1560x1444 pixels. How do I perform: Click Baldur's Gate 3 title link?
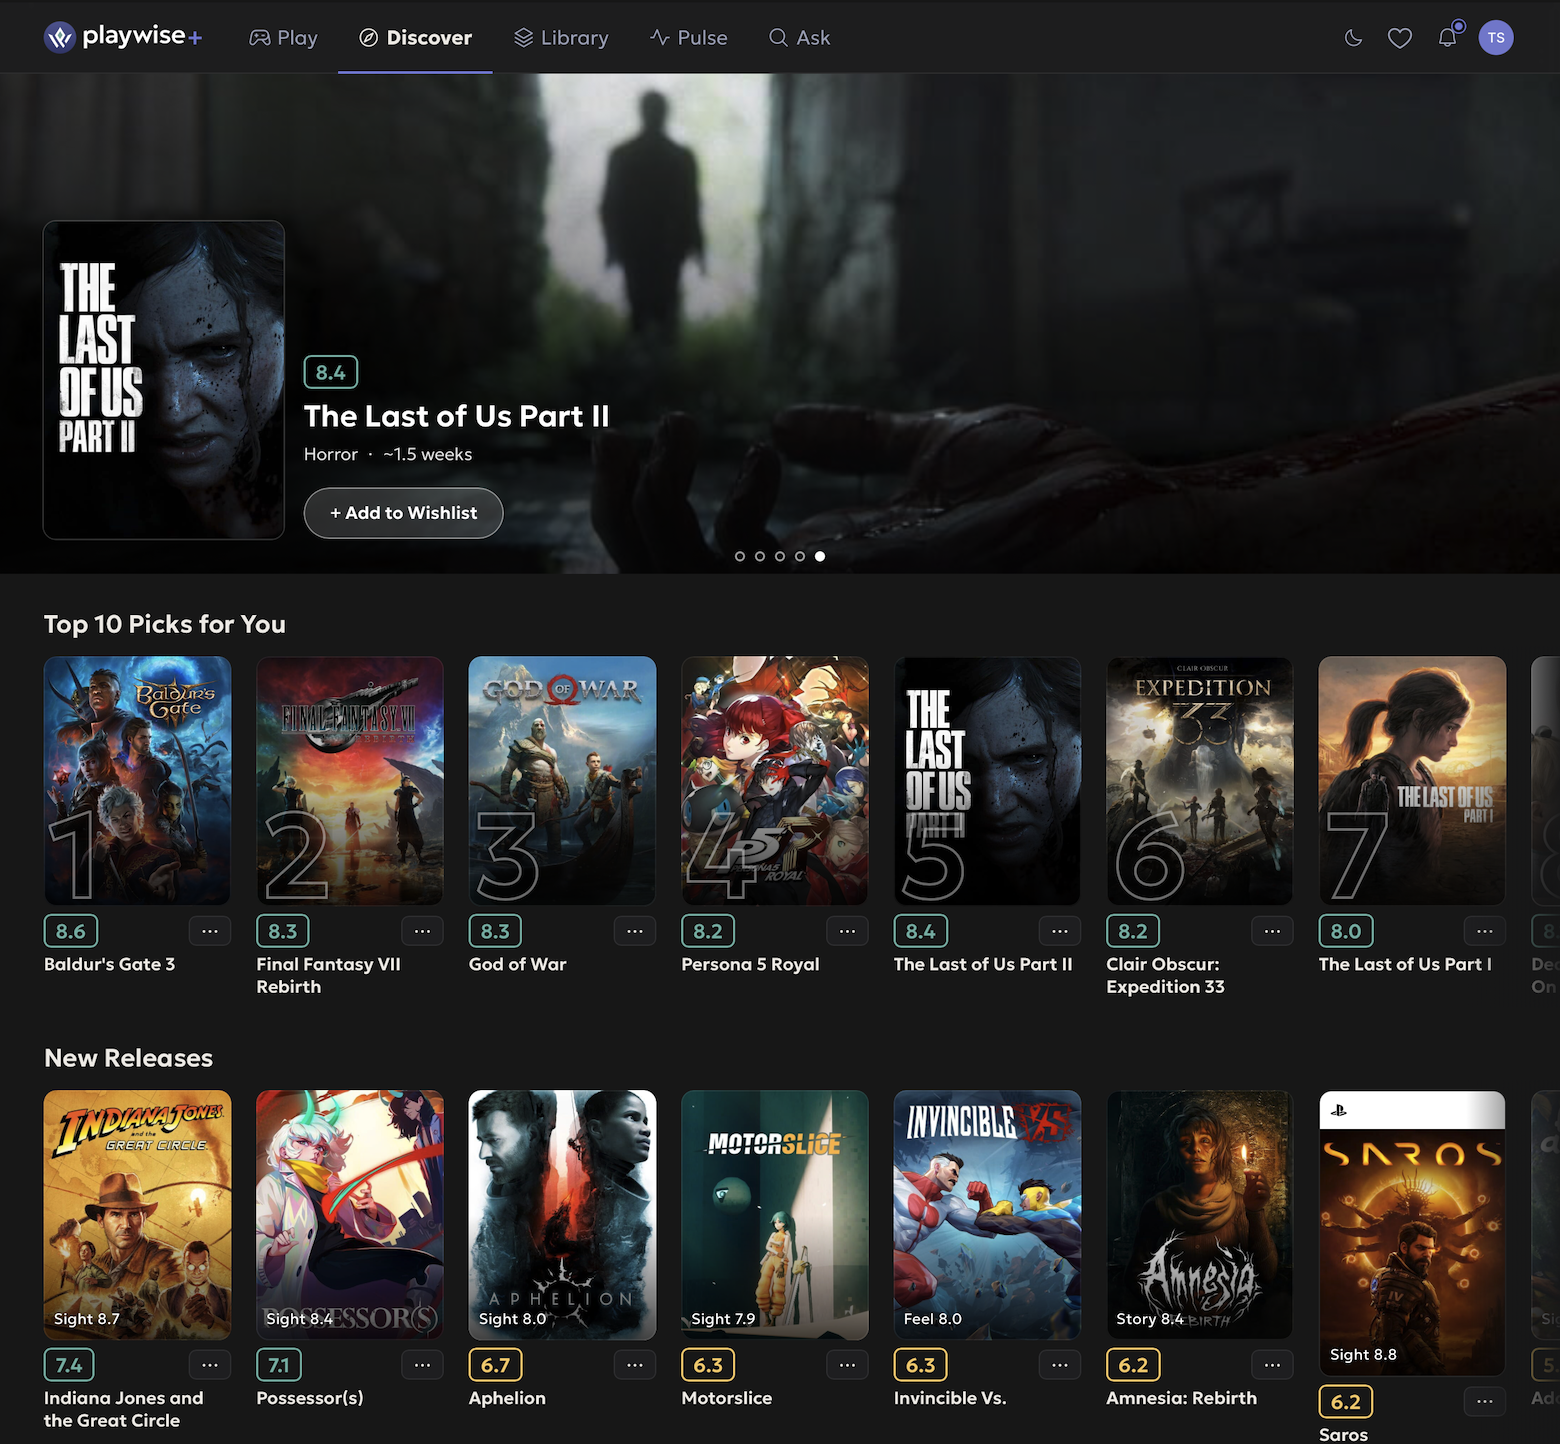(110, 964)
